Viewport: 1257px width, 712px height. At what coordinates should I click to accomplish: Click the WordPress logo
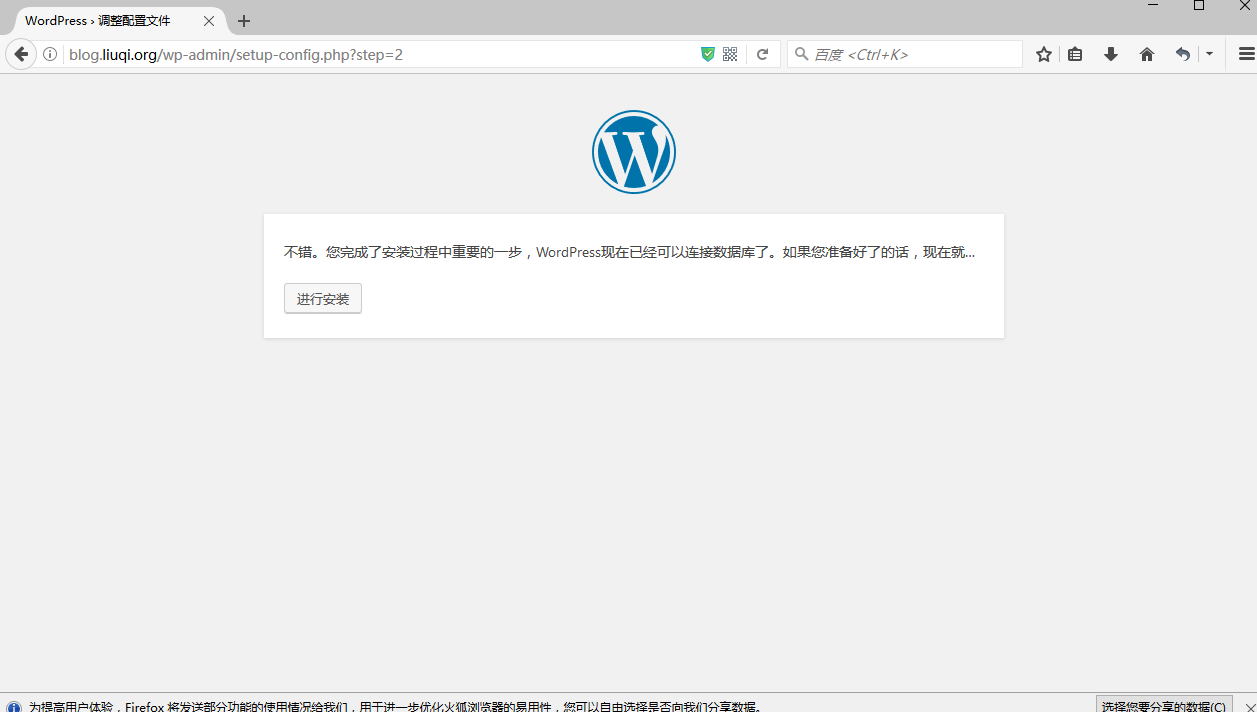tap(634, 152)
